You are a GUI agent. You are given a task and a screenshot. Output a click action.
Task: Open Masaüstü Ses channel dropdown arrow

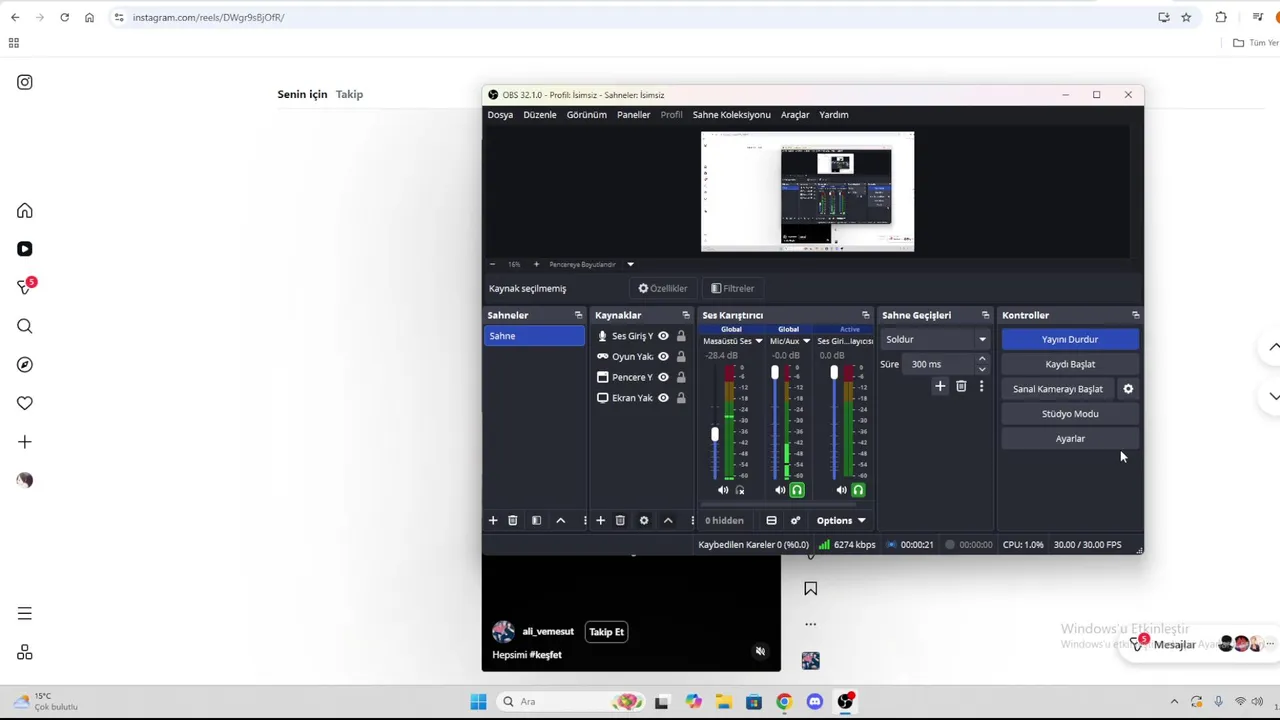(x=759, y=341)
